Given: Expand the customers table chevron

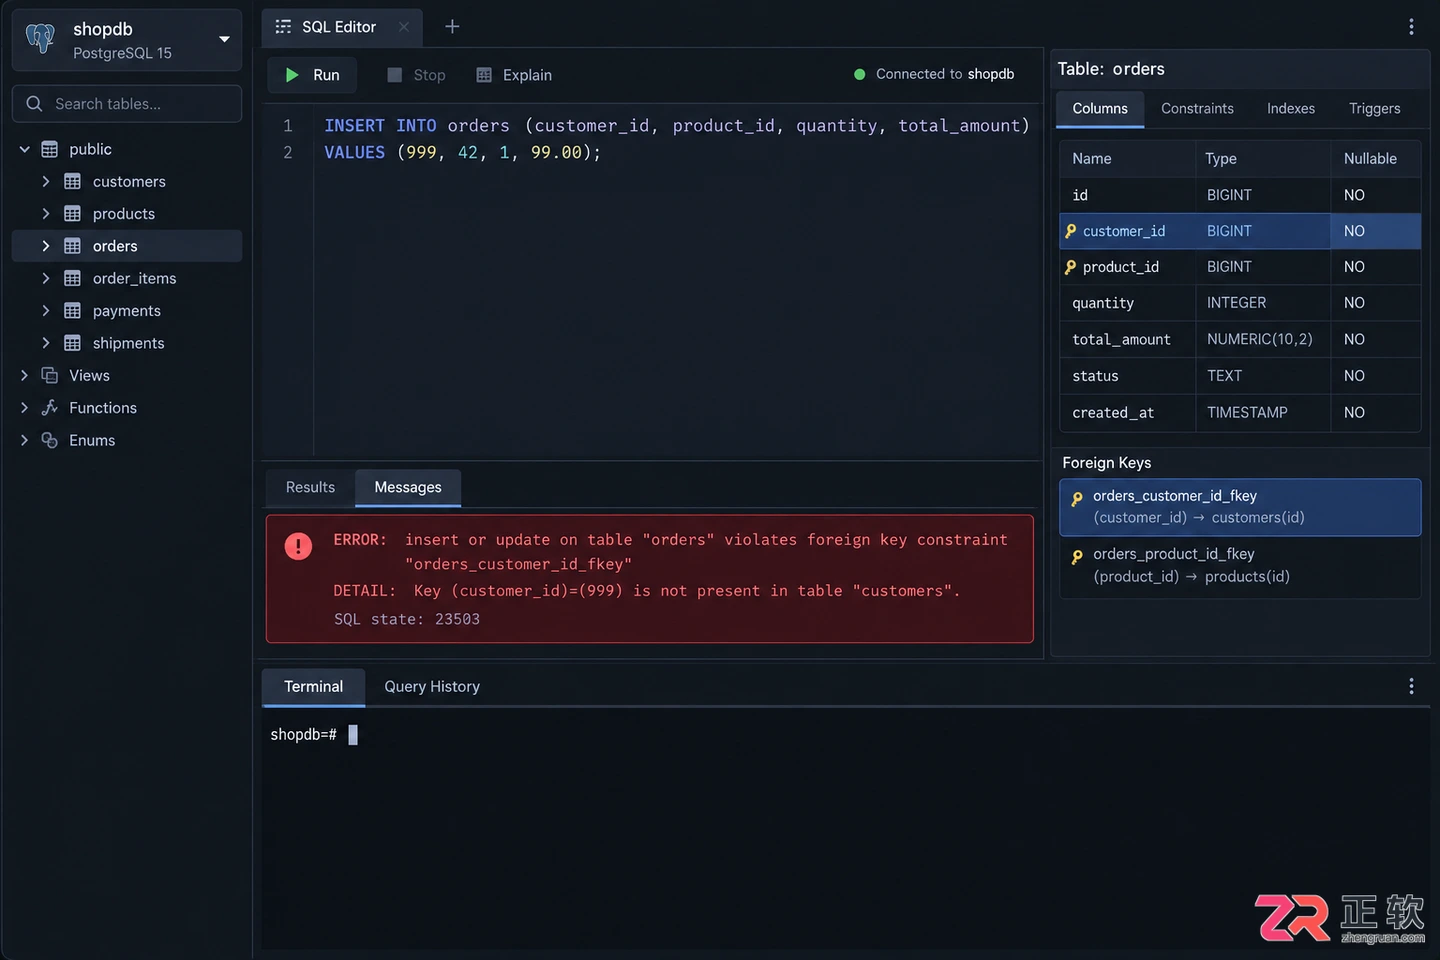Looking at the screenshot, I should (46, 181).
